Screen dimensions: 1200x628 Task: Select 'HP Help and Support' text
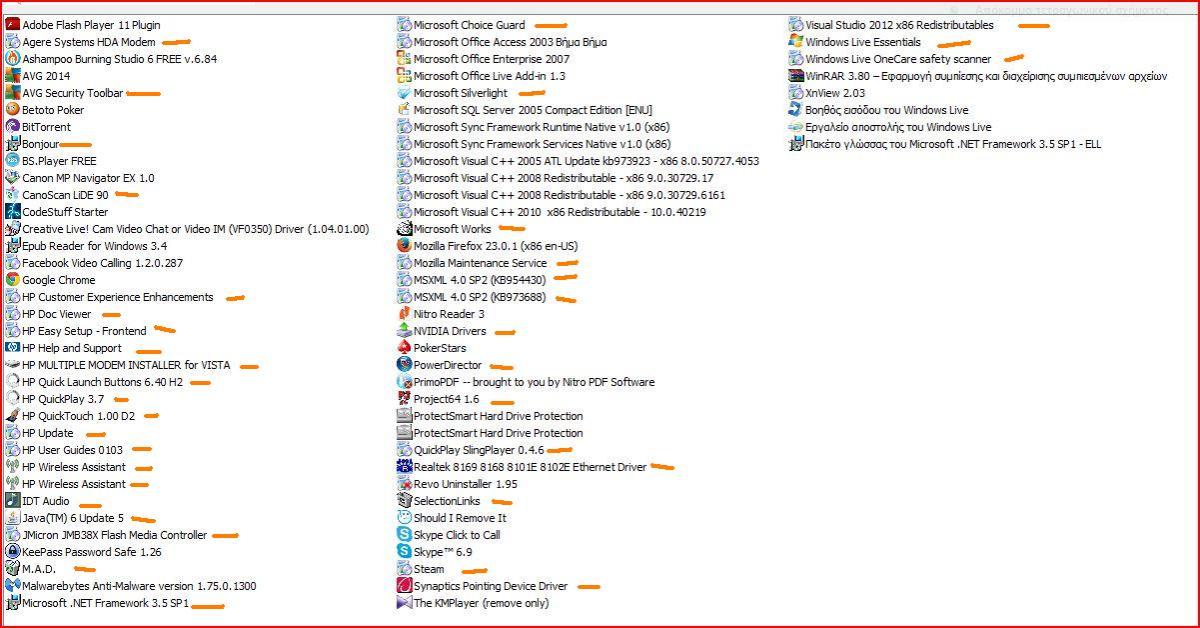coord(72,348)
